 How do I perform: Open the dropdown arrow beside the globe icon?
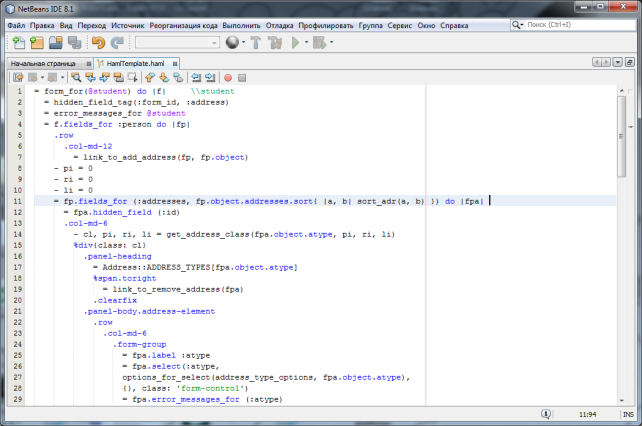(x=244, y=42)
